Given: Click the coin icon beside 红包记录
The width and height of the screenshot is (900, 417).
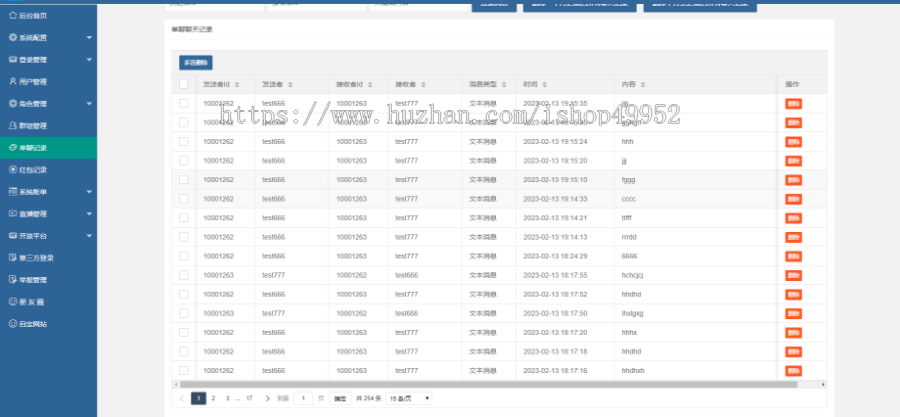Looking at the screenshot, I should (x=13, y=170).
